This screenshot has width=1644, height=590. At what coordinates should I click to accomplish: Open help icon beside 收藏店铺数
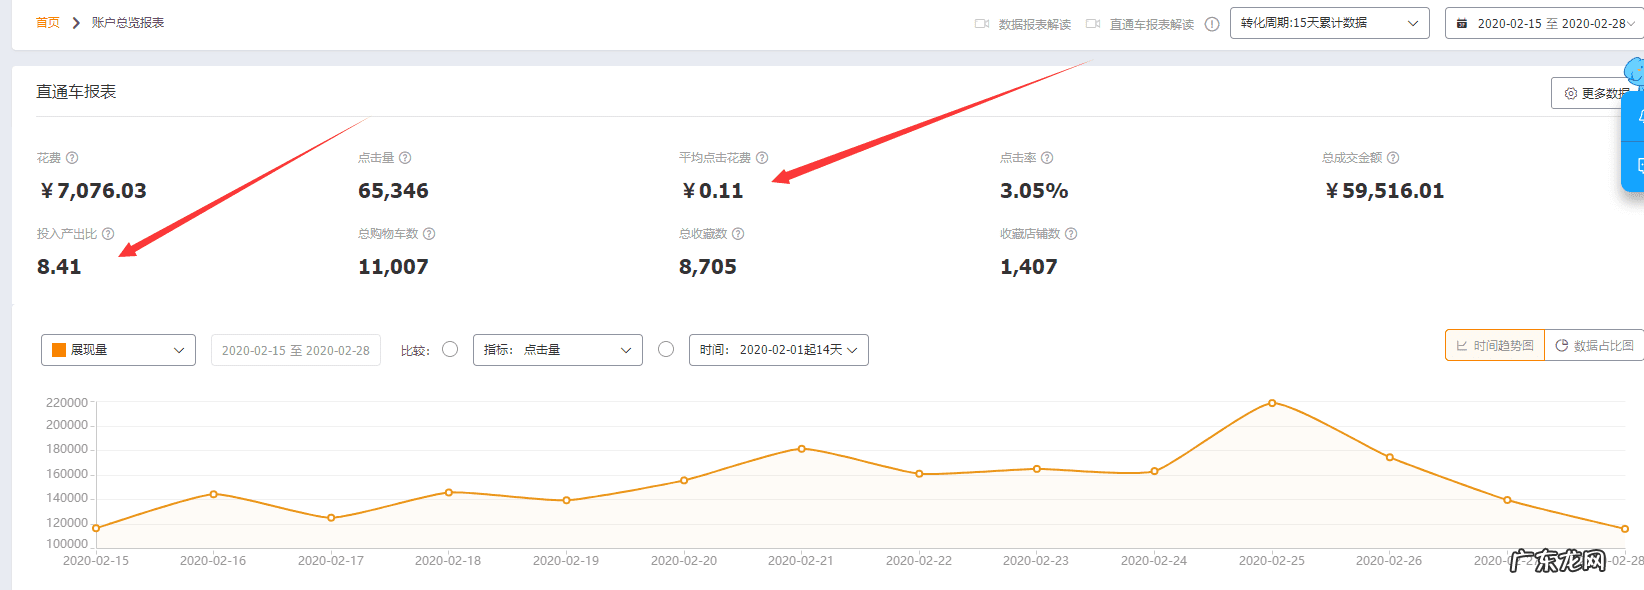[x=1071, y=234]
